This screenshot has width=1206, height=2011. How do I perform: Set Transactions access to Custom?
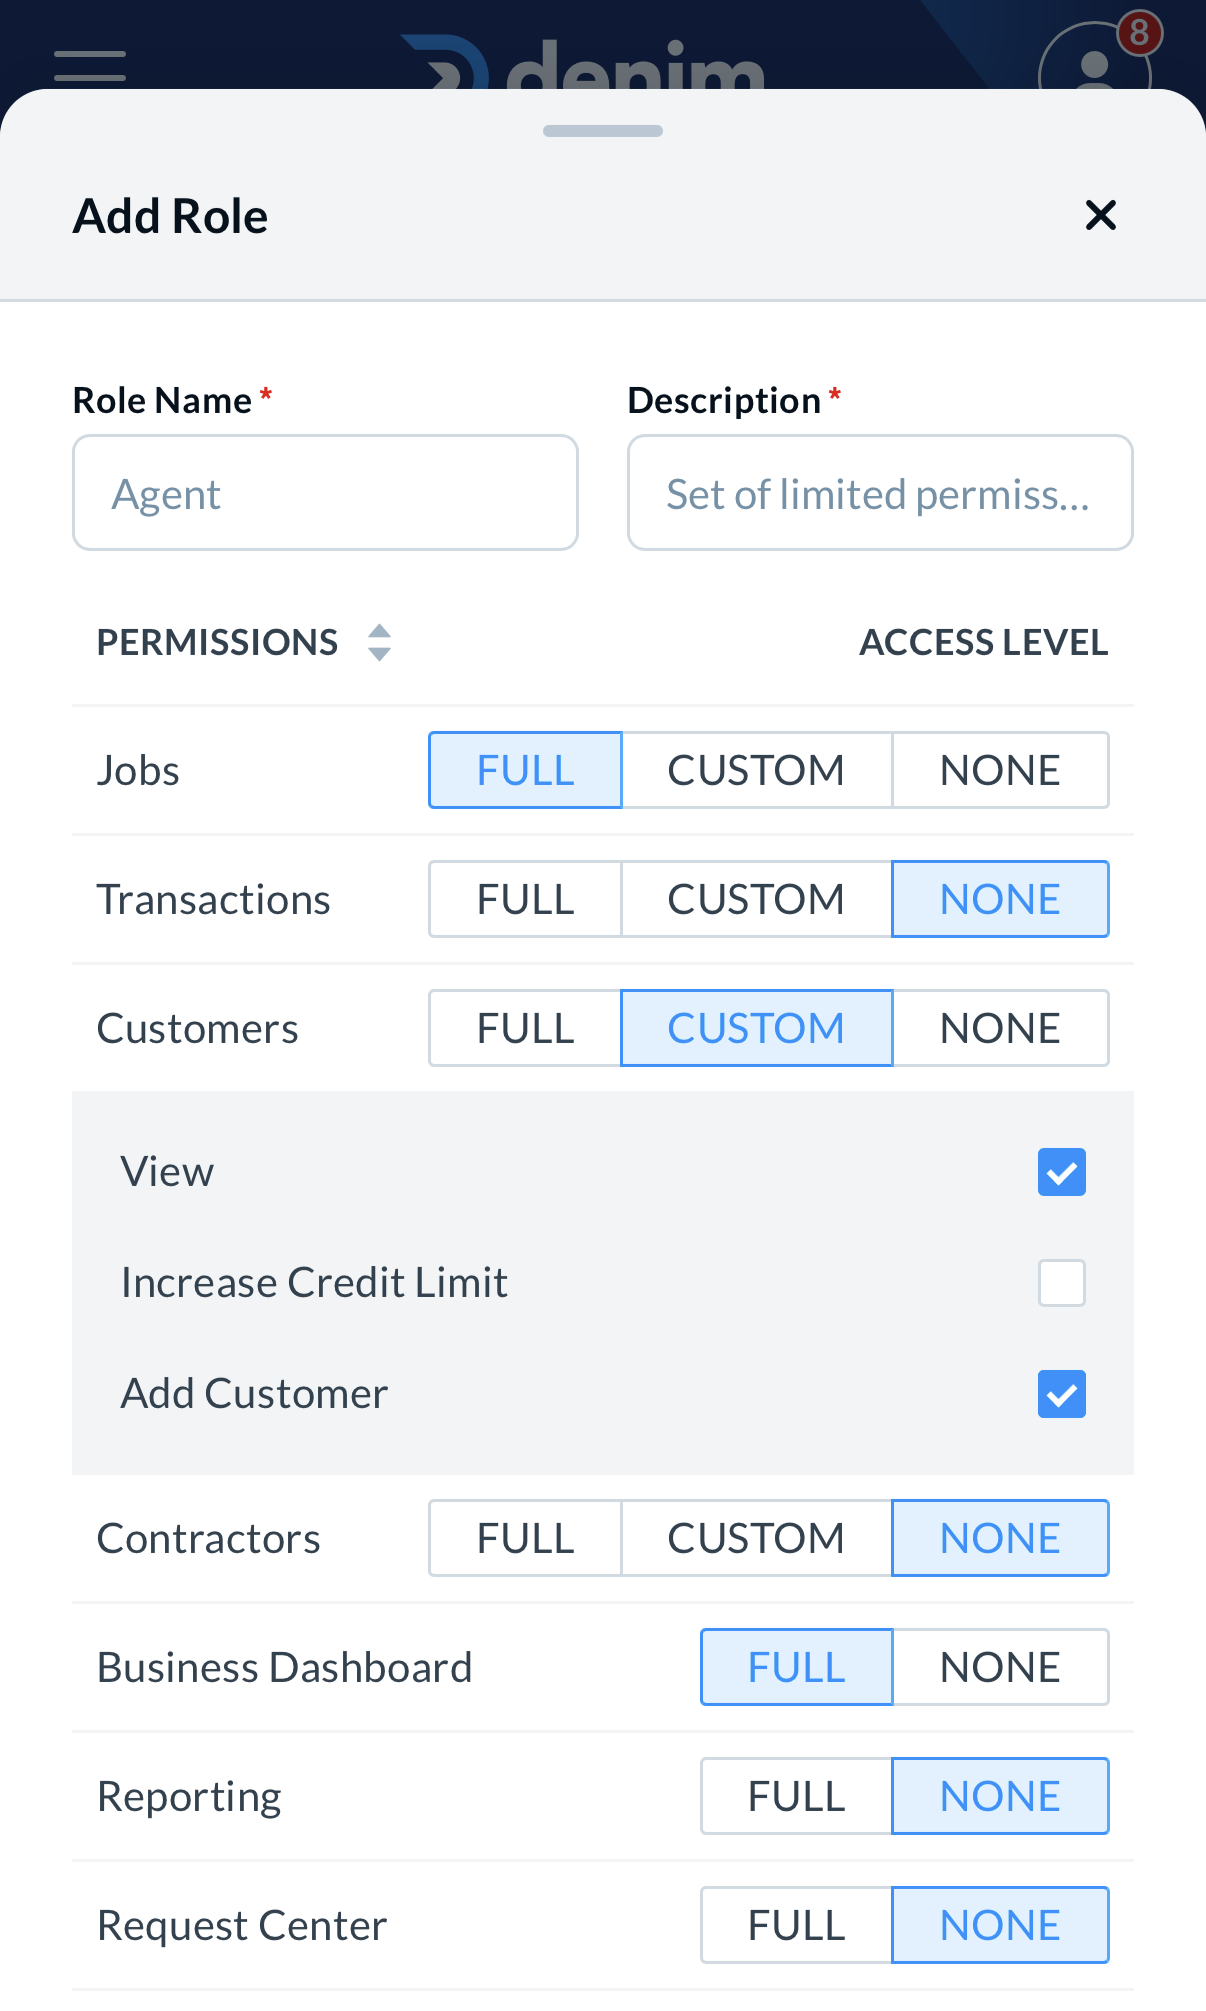[x=756, y=899]
